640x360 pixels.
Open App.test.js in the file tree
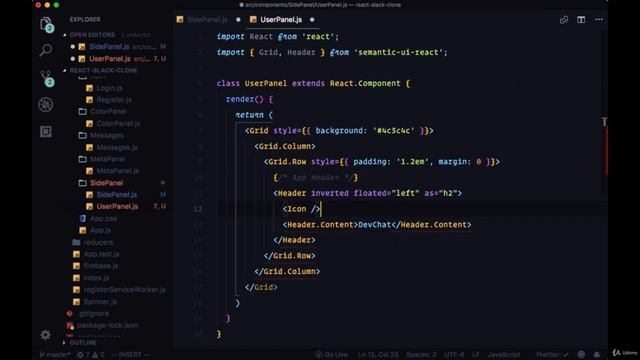coord(101,254)
